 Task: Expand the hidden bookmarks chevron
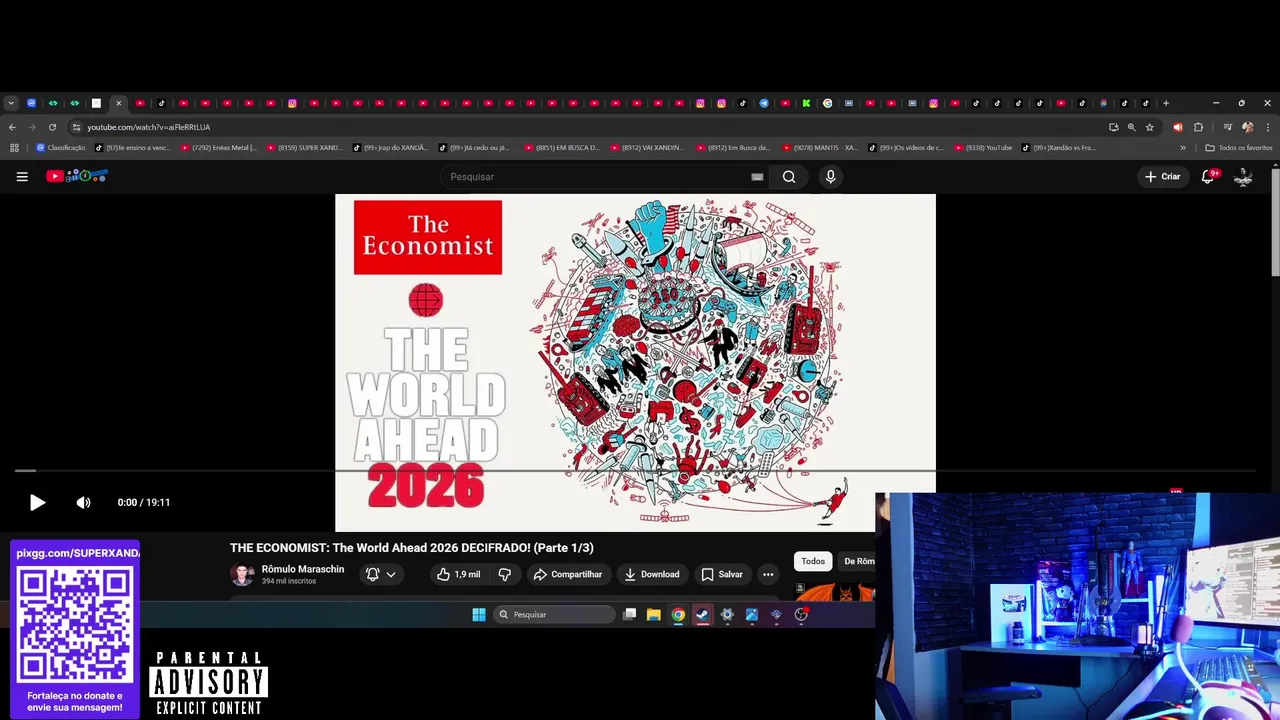point(1183,148)
